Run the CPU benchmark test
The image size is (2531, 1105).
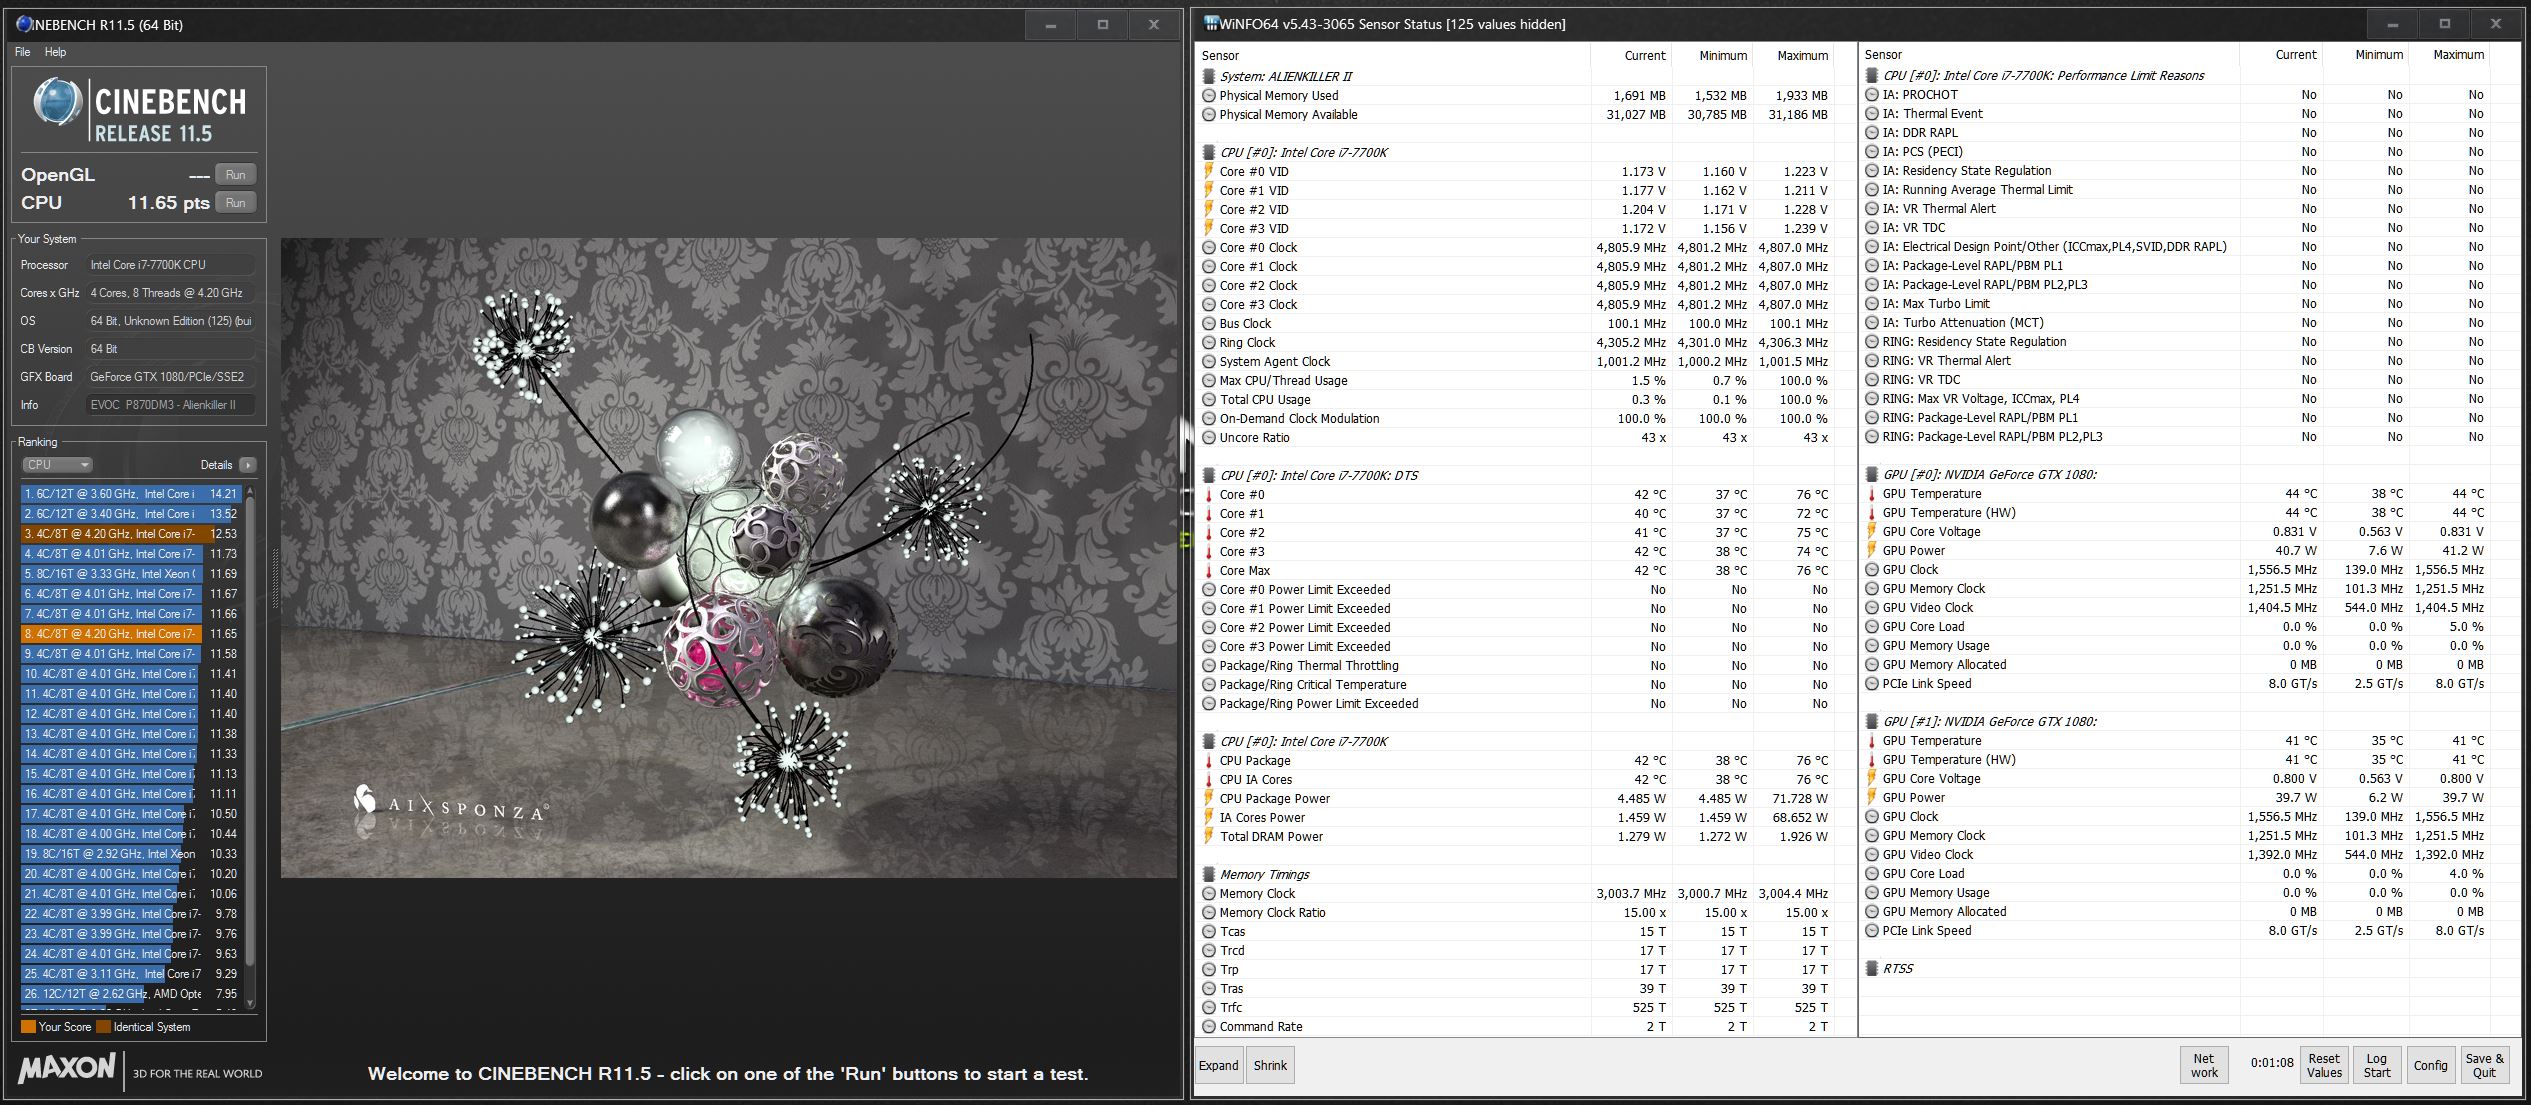[235, 202]
